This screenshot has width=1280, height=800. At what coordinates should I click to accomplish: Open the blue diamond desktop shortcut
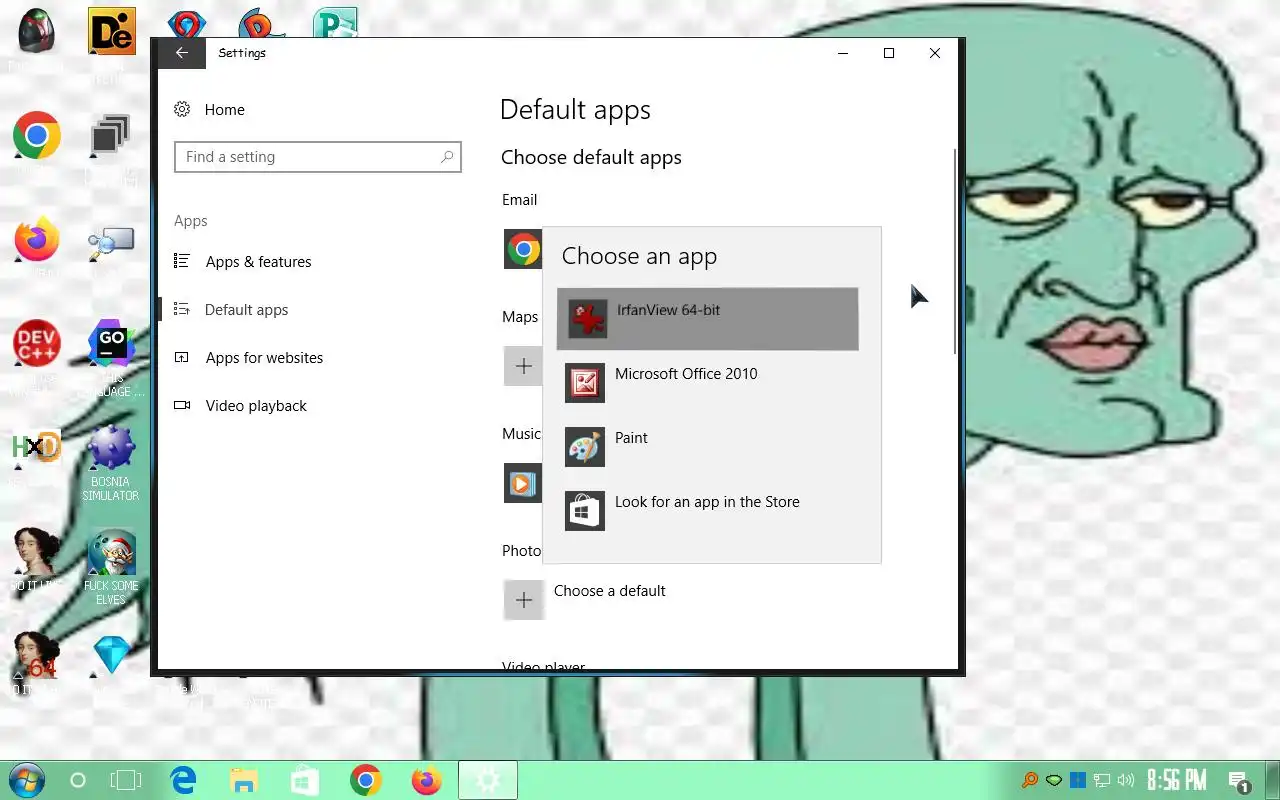tap(111, 656)
